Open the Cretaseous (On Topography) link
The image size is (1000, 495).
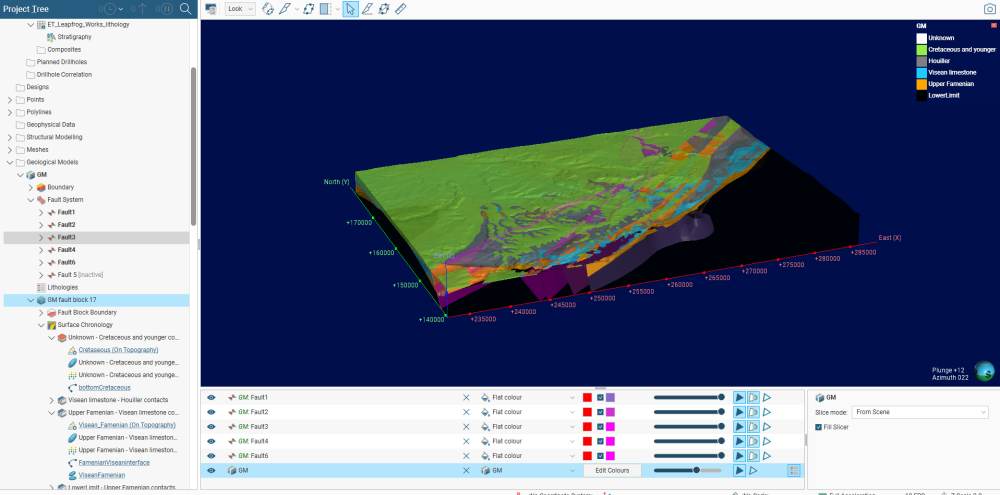coord(118,350)
